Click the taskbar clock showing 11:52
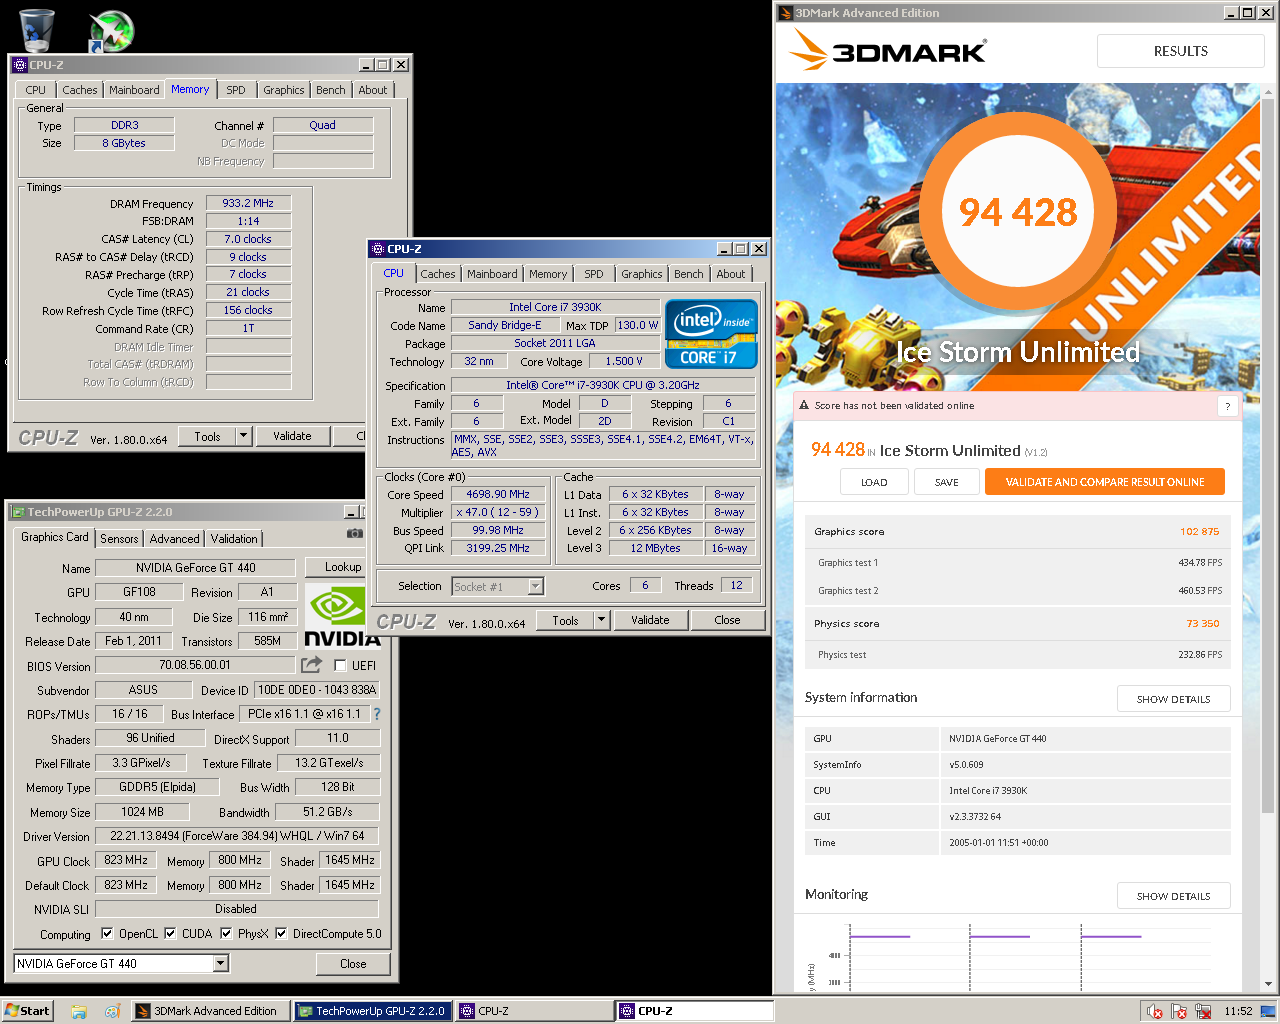Viewport: 1280px width, 1024px height. pyautogui.click(x=1238, y=1011)
